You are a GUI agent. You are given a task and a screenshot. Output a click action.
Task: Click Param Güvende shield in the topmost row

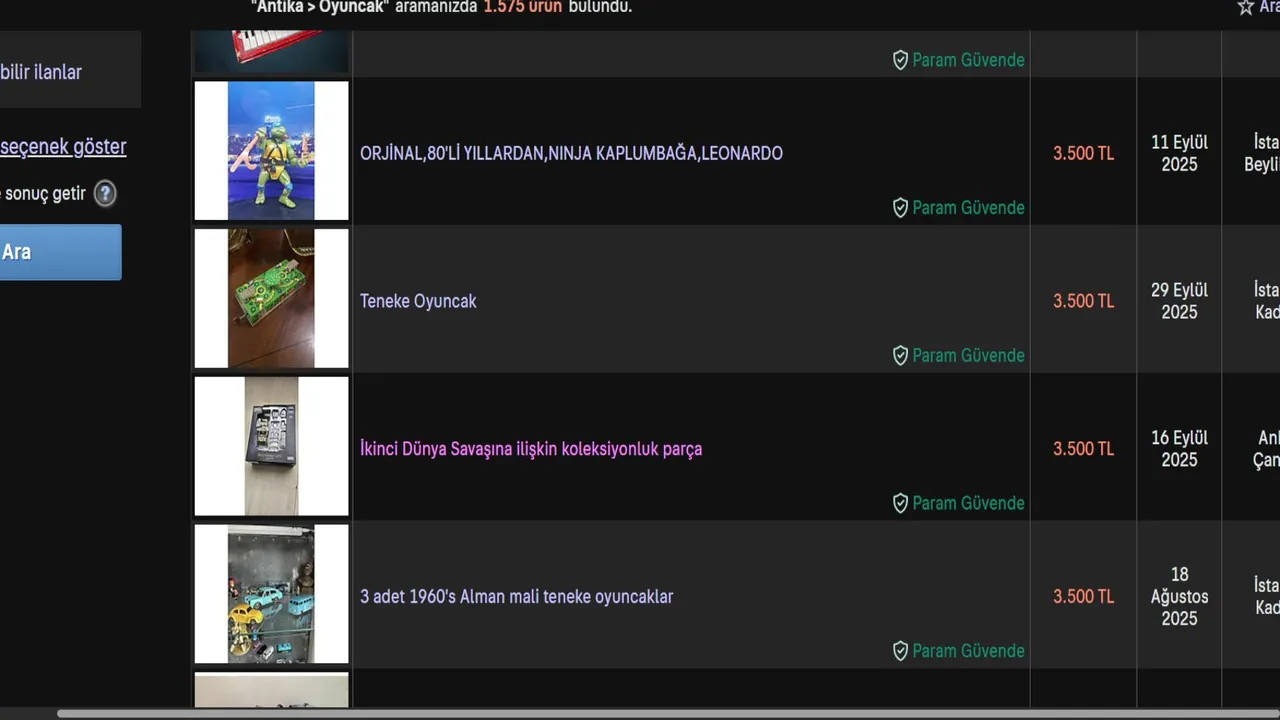pyautogui.click(x=900, y=60)
